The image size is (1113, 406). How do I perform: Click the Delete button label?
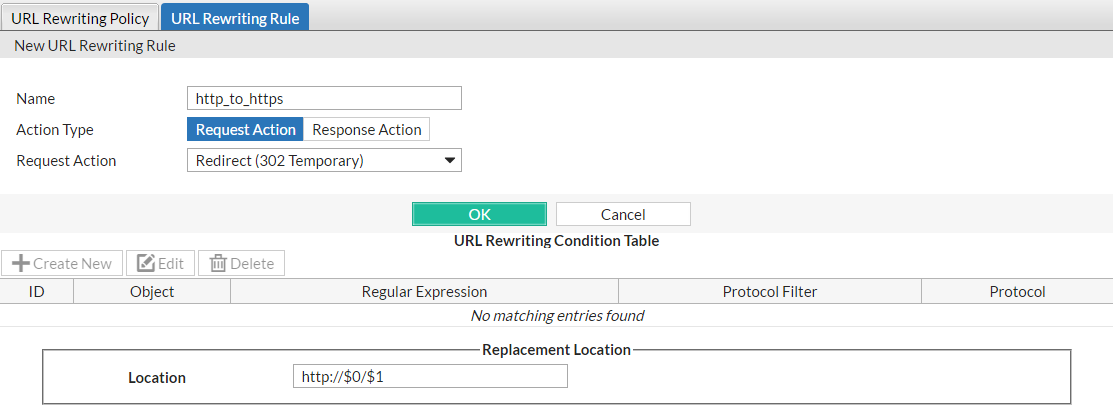(x=252, y=263)
